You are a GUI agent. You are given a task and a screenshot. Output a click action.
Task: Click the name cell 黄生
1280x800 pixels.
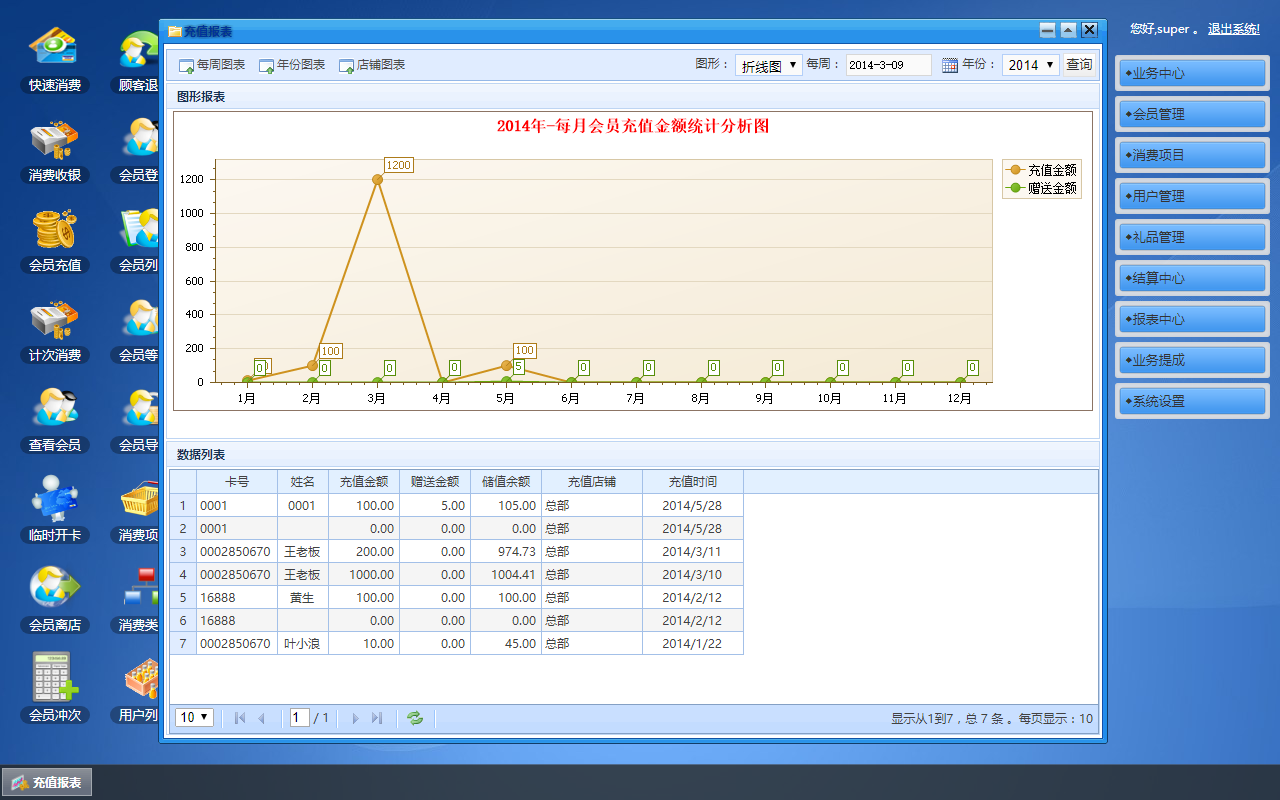pyautogui.click(x=302, y=598)
